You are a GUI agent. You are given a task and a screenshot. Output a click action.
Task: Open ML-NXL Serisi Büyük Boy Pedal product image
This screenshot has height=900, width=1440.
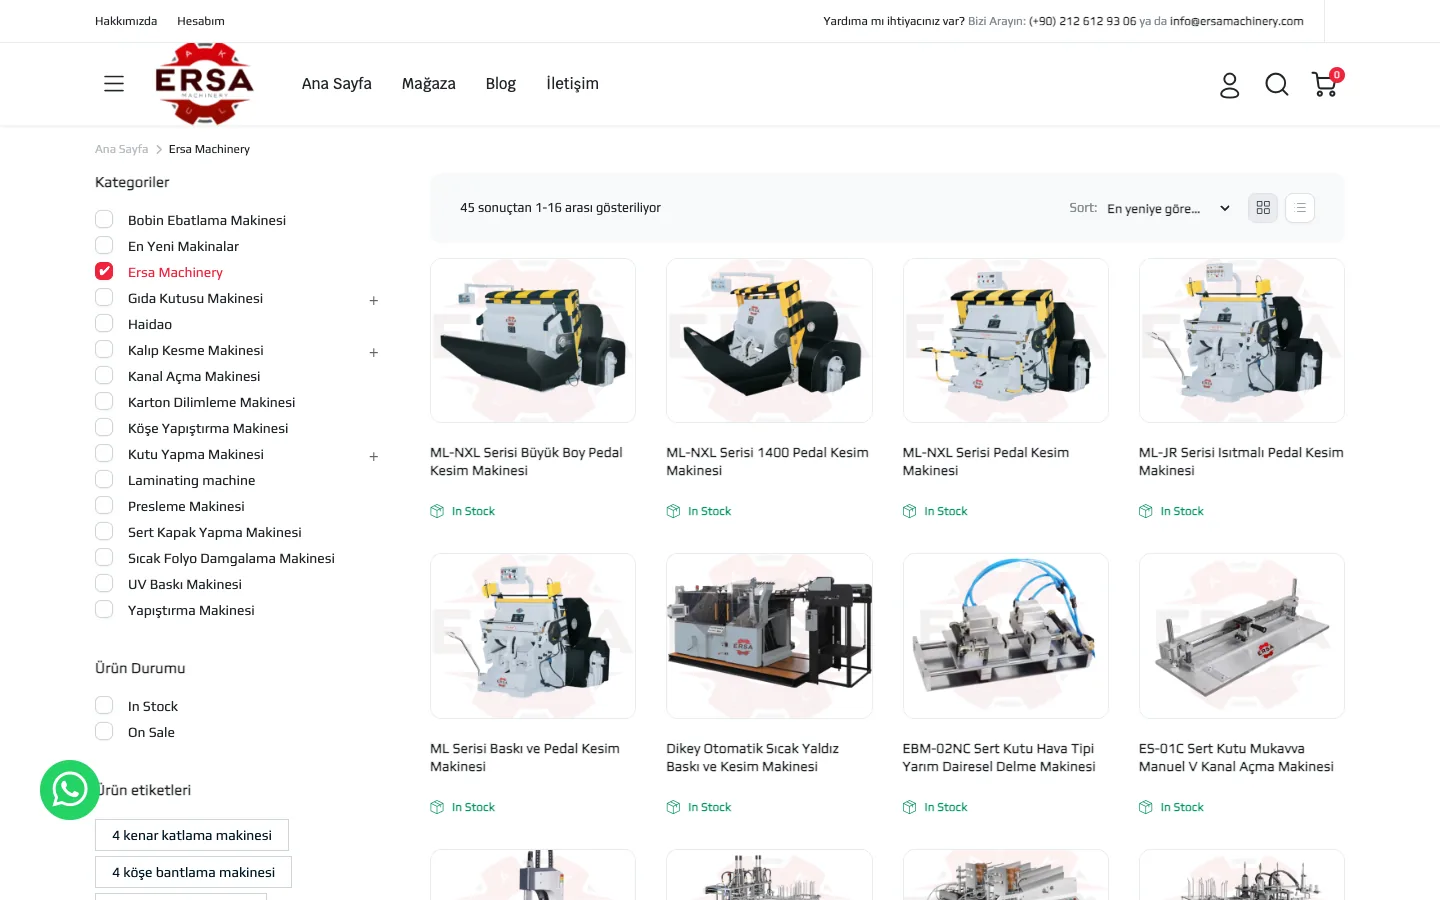point(533,340)
